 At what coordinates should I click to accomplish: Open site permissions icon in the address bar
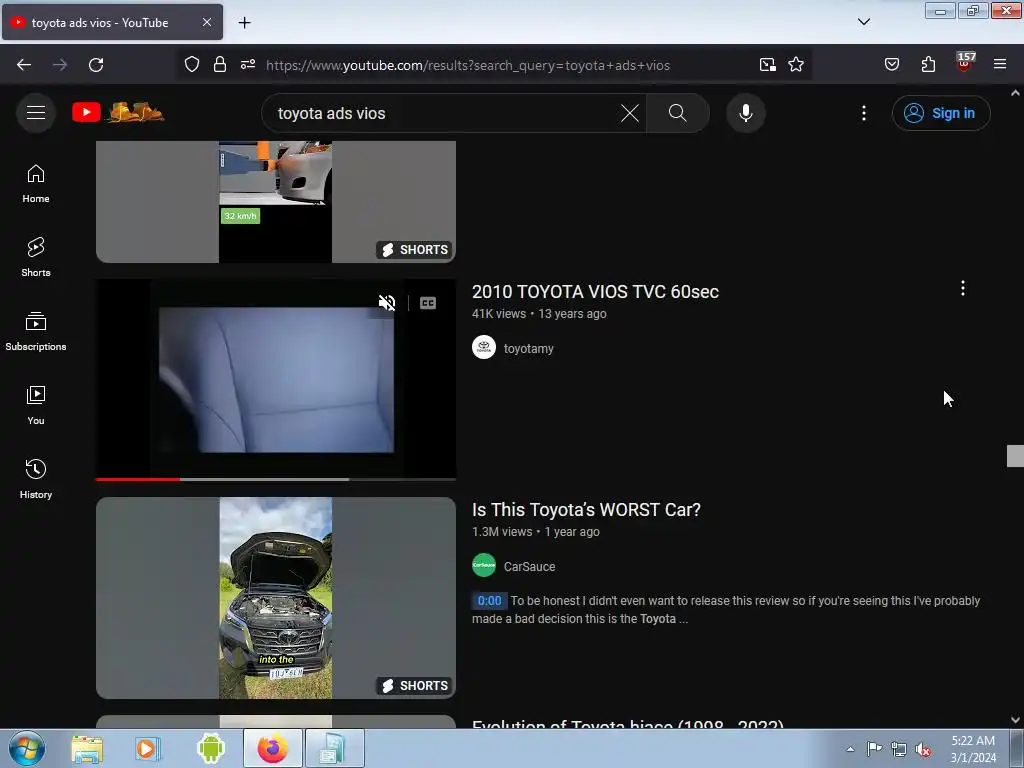[x=248, y=65]
